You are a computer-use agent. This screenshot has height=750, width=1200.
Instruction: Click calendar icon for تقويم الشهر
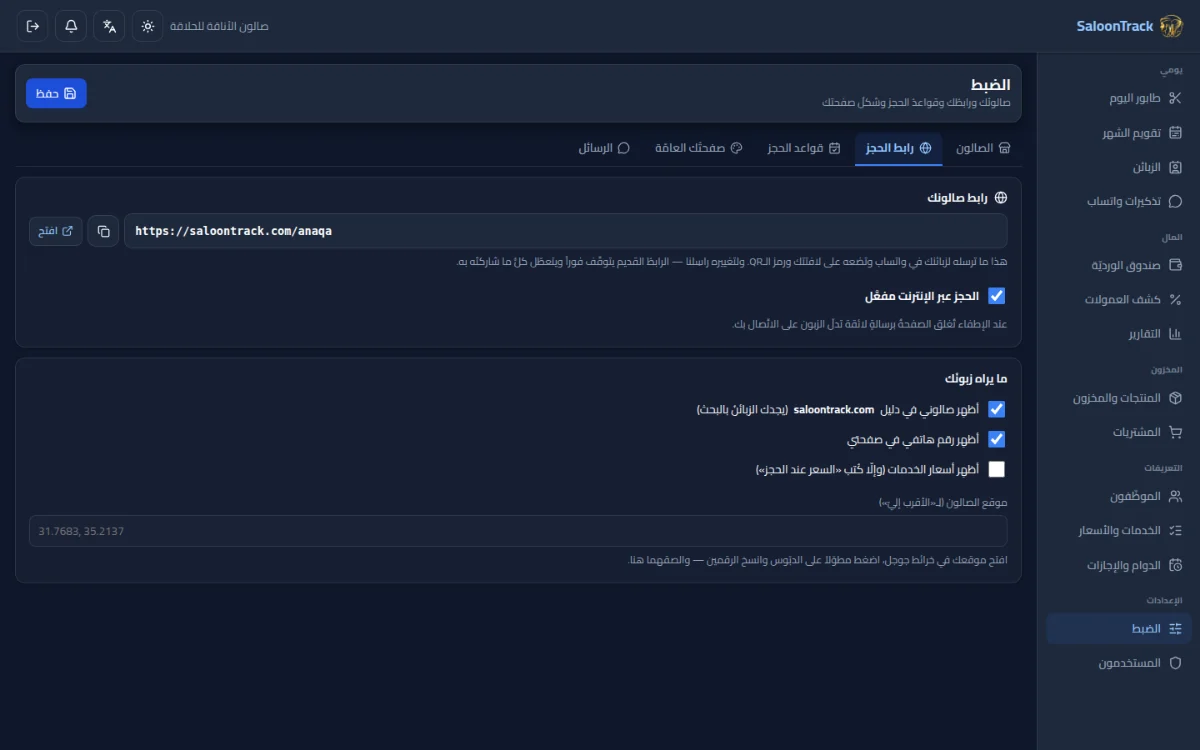(1175, 133)
